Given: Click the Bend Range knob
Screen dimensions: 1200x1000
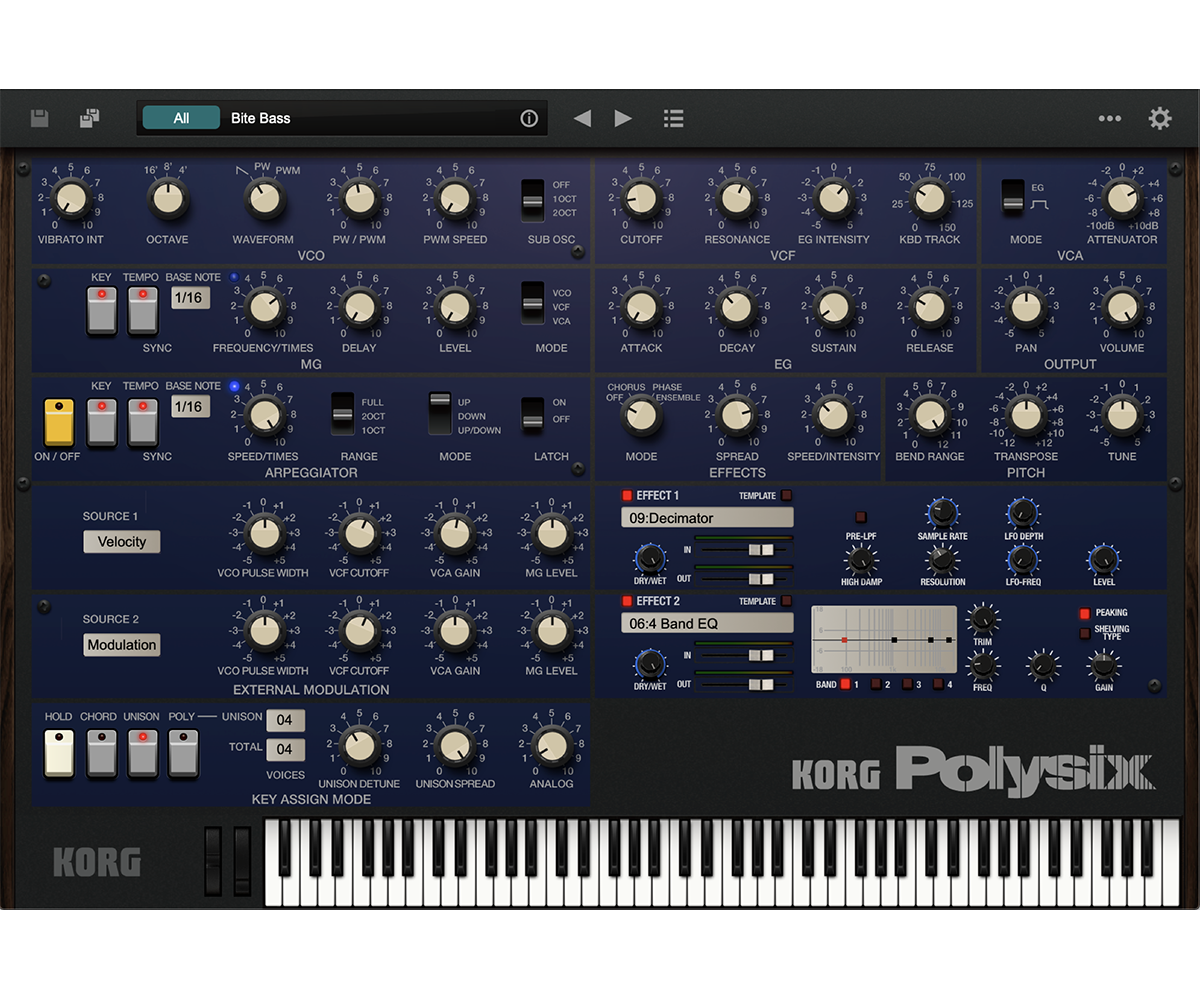Looking at the screenshot, I should (x=930, y=415).
